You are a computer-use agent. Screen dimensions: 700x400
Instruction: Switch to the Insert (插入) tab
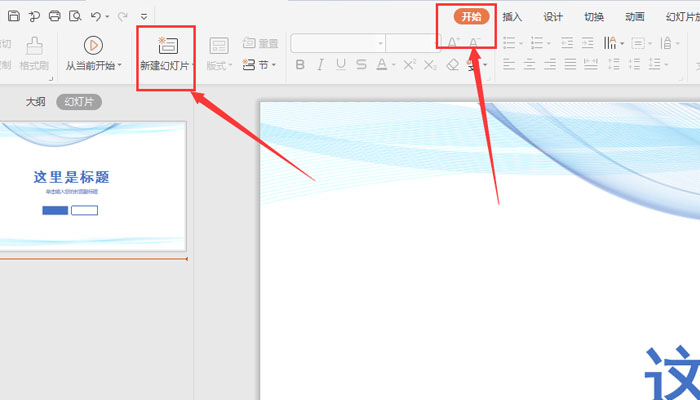(x=512, y=17)
